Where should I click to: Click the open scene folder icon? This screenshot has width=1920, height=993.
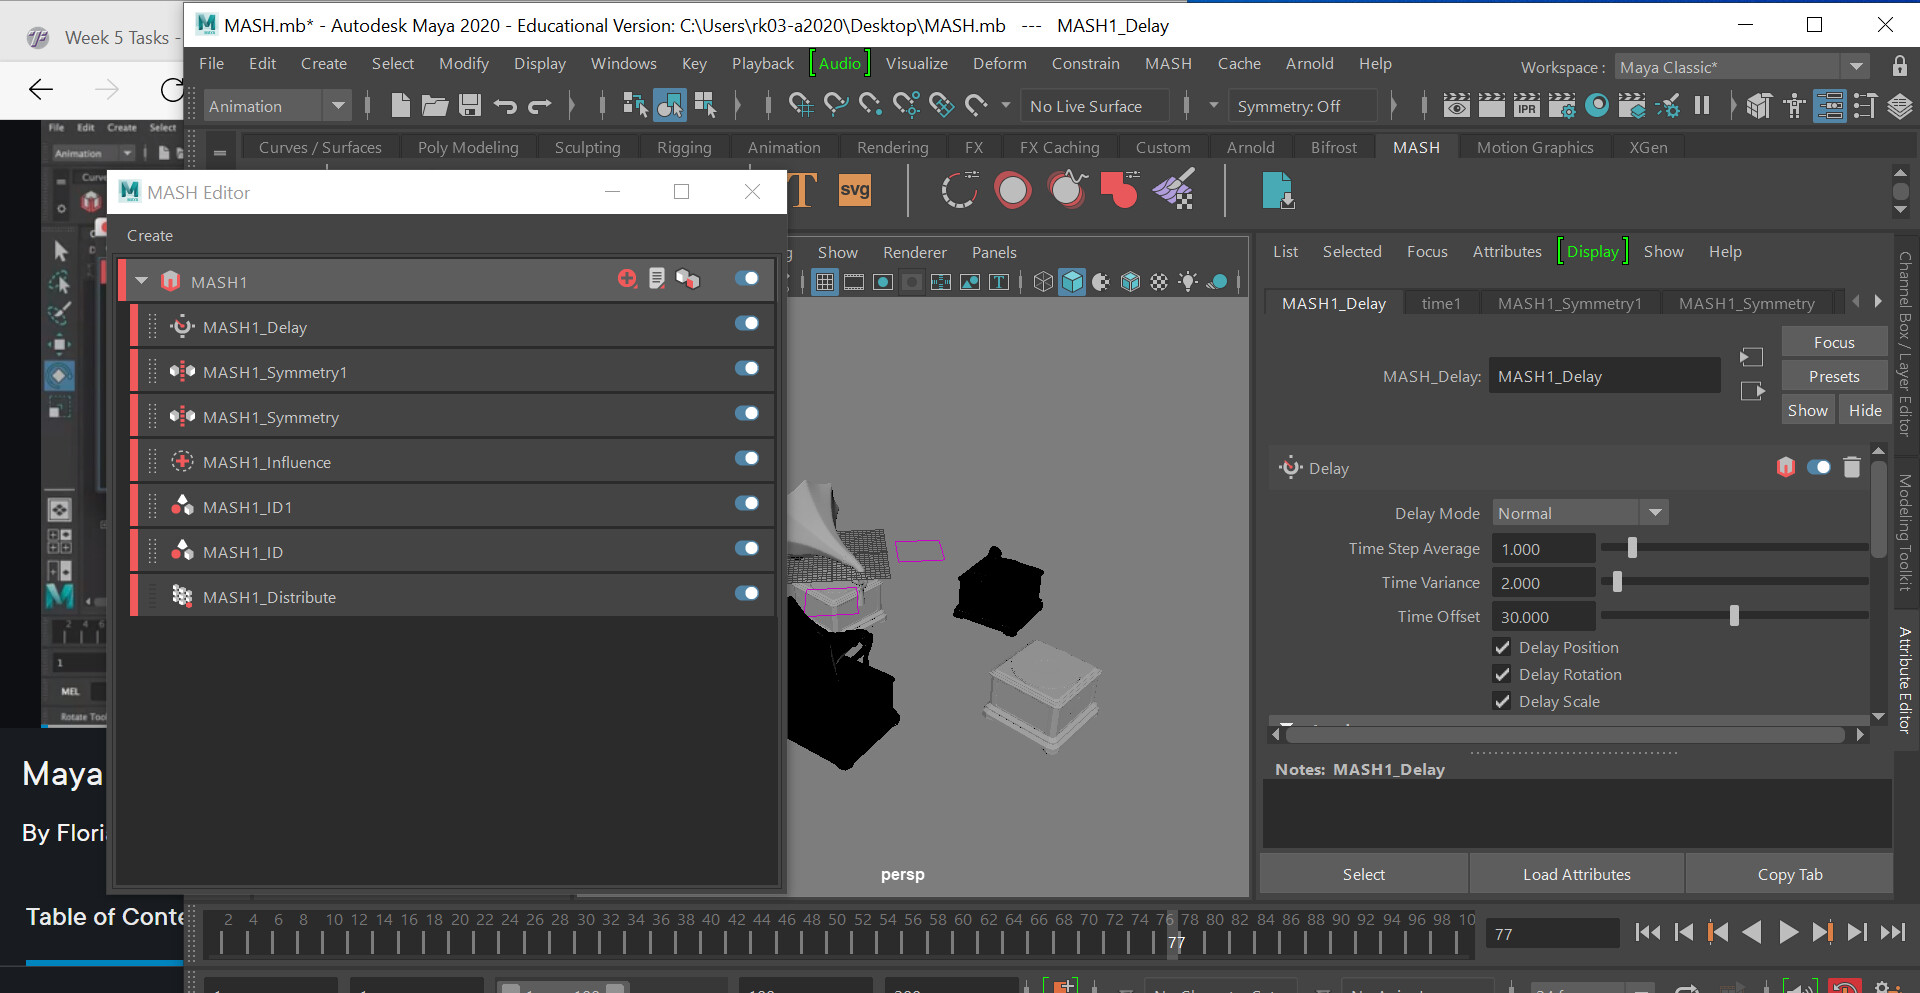[434, 105]
